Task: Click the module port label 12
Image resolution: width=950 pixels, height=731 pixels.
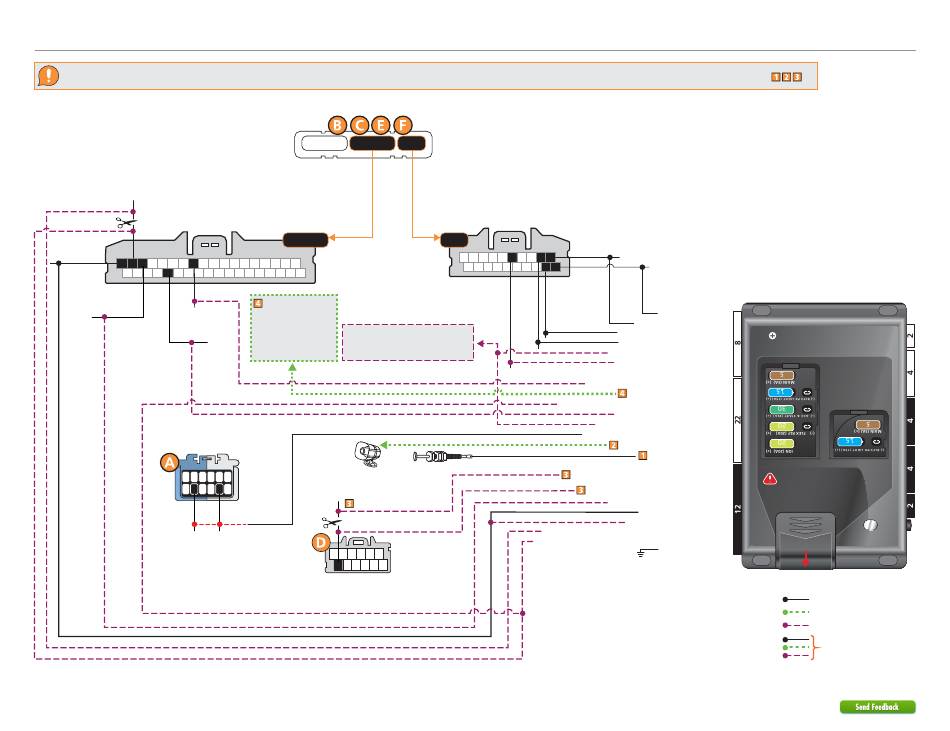Action: tap(737, 509)
